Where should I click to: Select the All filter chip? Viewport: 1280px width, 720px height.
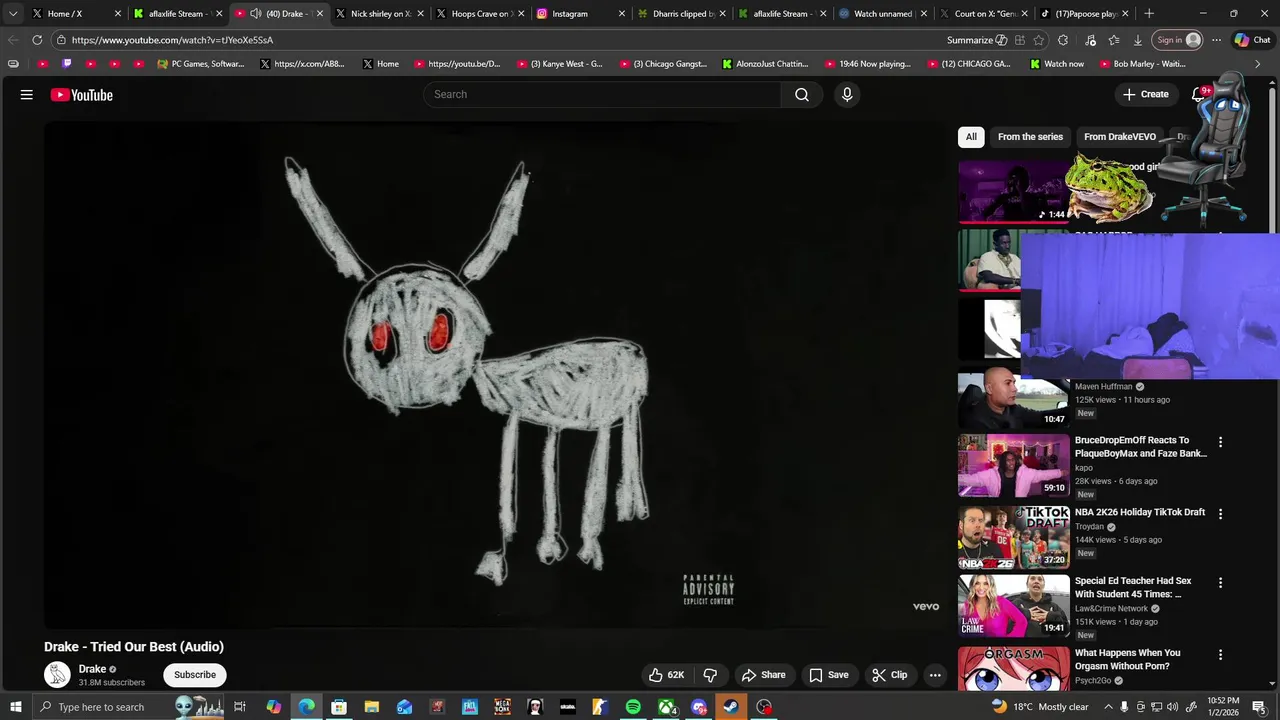(x=971, y=137)
